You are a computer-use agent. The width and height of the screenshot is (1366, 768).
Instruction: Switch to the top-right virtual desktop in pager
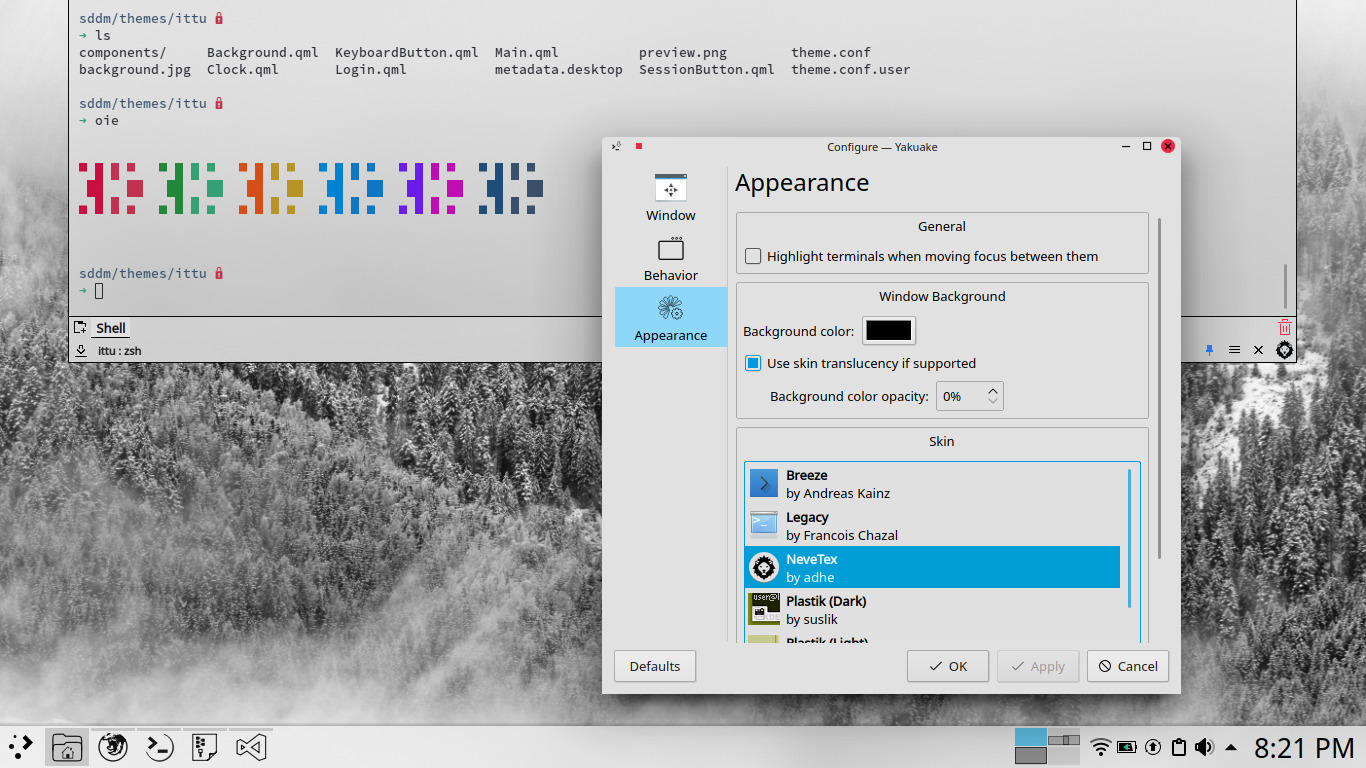[1064, 737]
